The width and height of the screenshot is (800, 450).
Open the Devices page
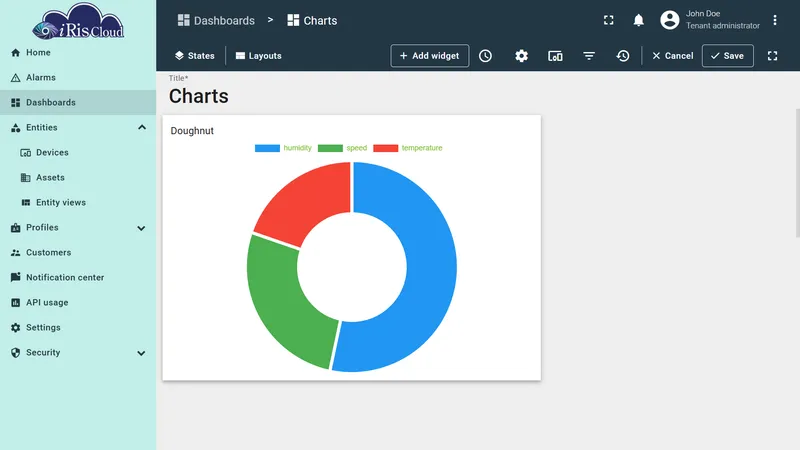point(78,153)
